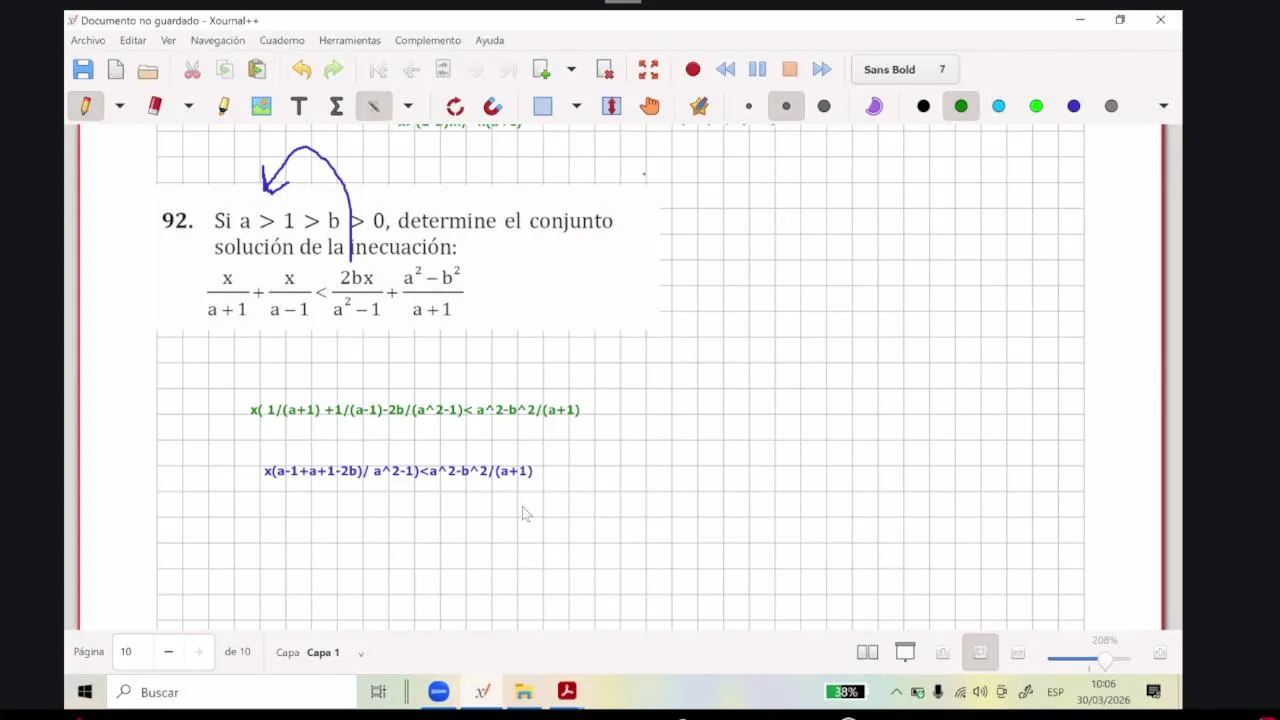Open the Ver menu
Viewport: 1280px width, 720px height.
point(168,41)
